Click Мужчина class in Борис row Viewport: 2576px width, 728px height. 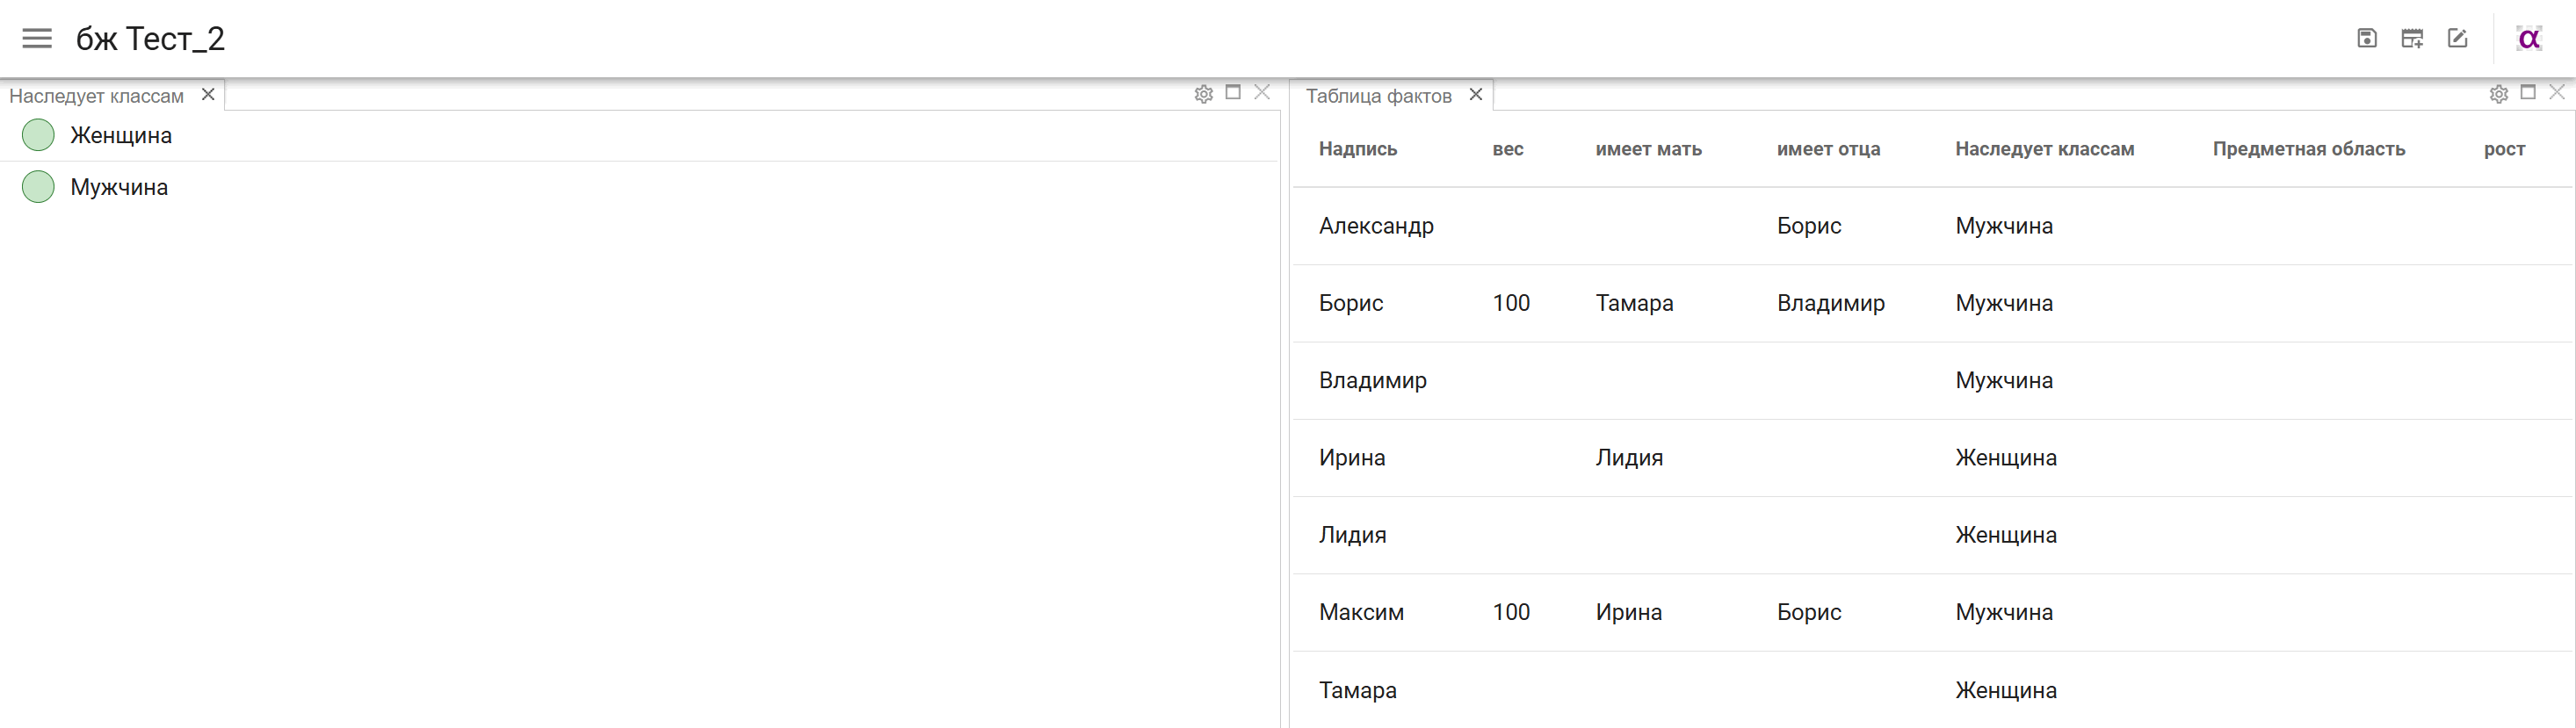(x=2004, y=303)
